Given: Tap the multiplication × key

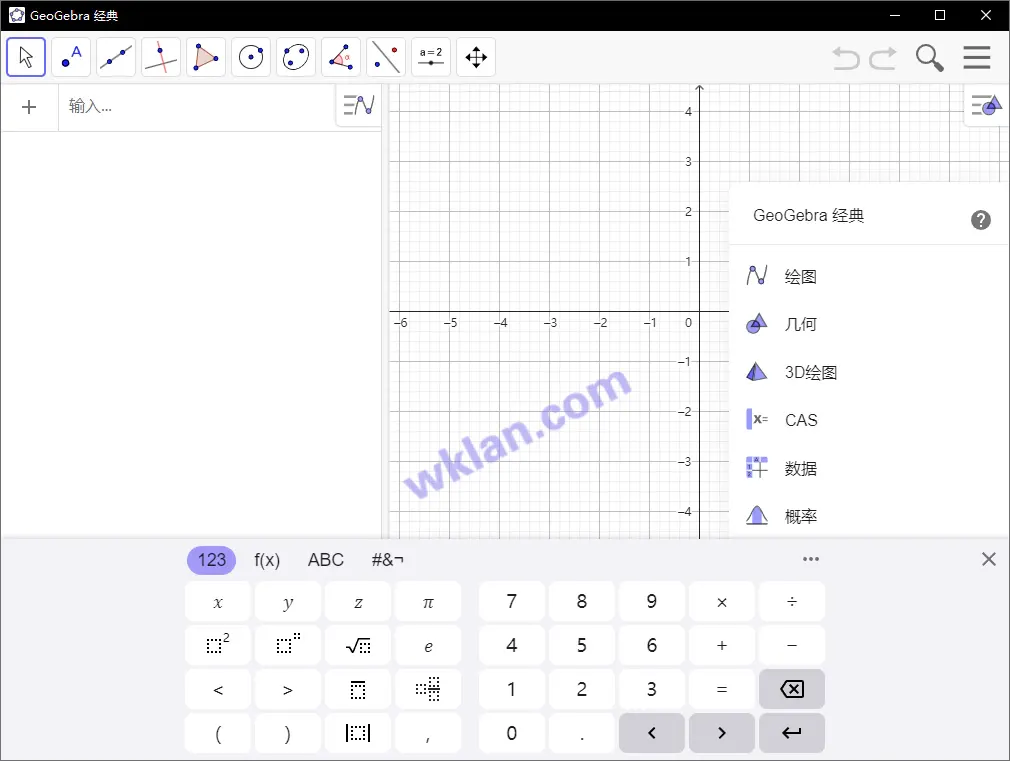Looking at the screenshot, I should click(x=722, y=602).
